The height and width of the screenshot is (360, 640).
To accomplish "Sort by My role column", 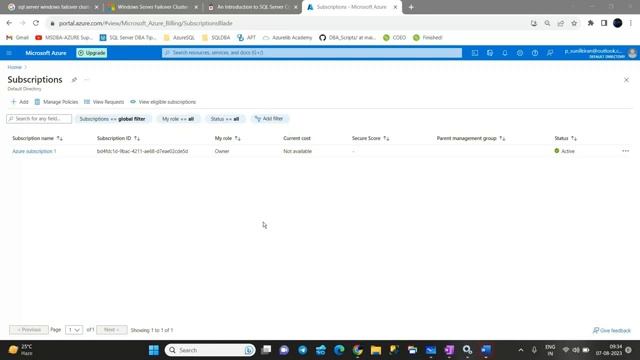I will pyautogui.click(x=227, y=138).
